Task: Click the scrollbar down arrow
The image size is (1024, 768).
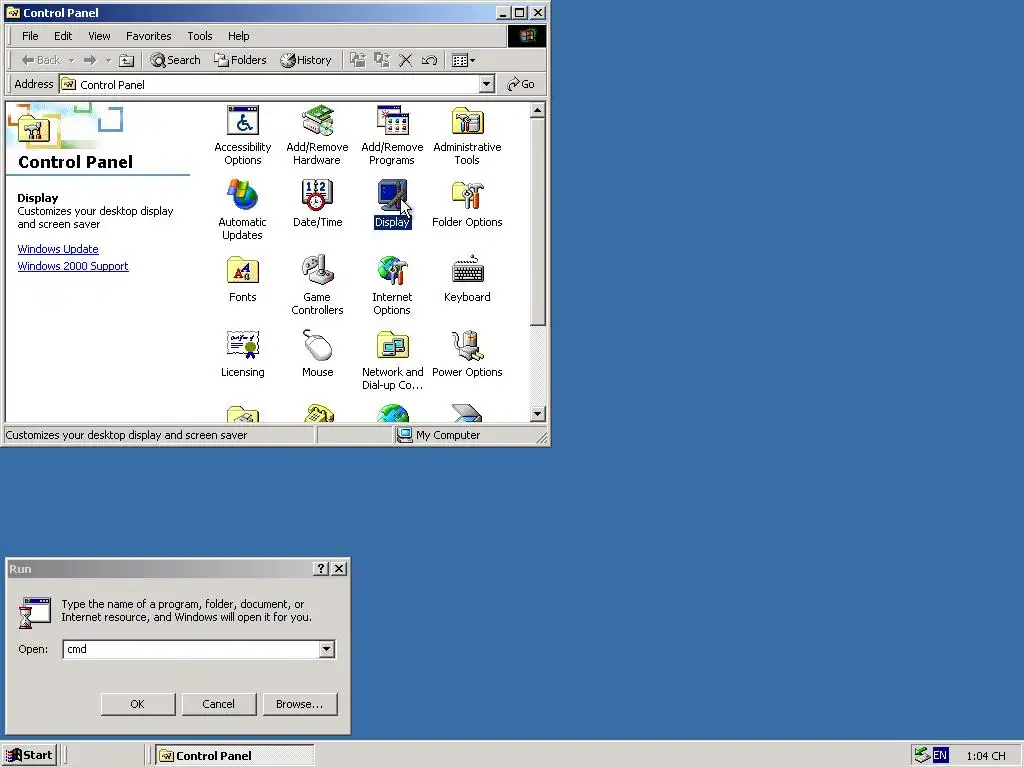Action: pos(537,413)
